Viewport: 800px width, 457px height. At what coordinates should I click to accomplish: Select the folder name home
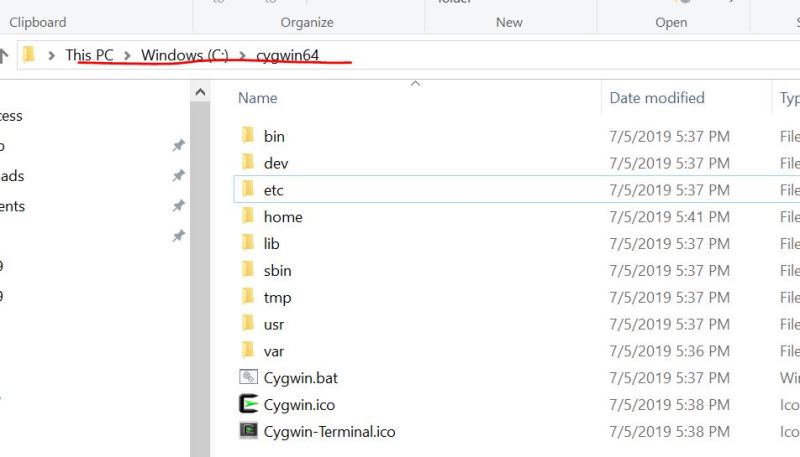tap(283, 217)
